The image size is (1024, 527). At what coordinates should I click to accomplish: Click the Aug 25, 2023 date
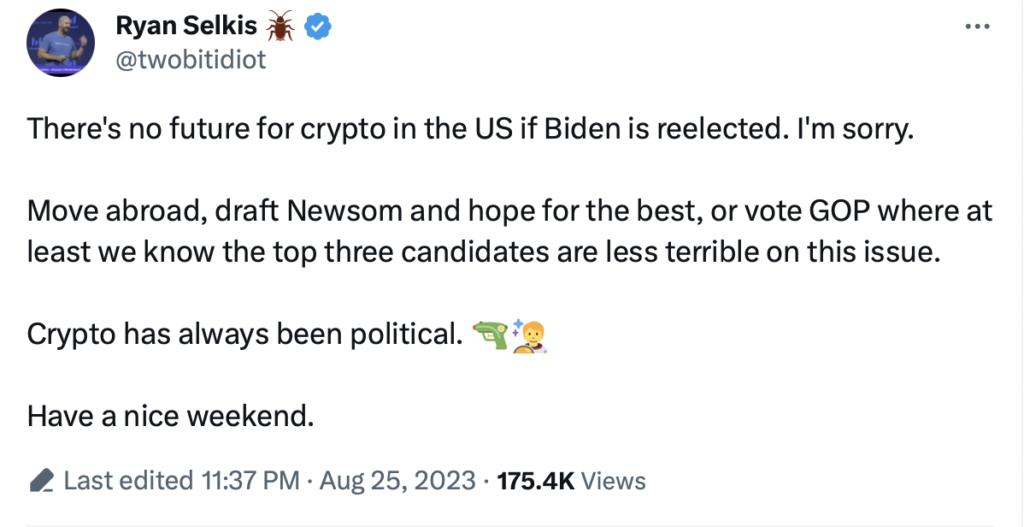398,481
